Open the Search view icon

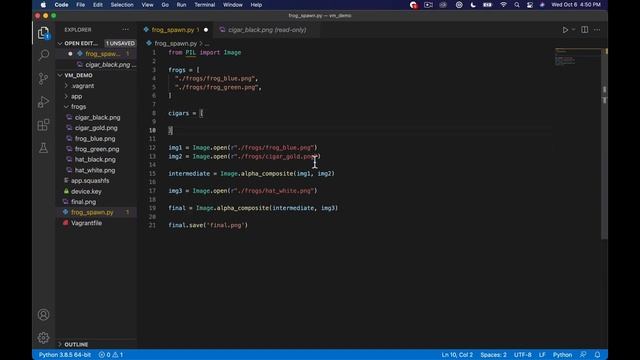(x=43, y=55)
